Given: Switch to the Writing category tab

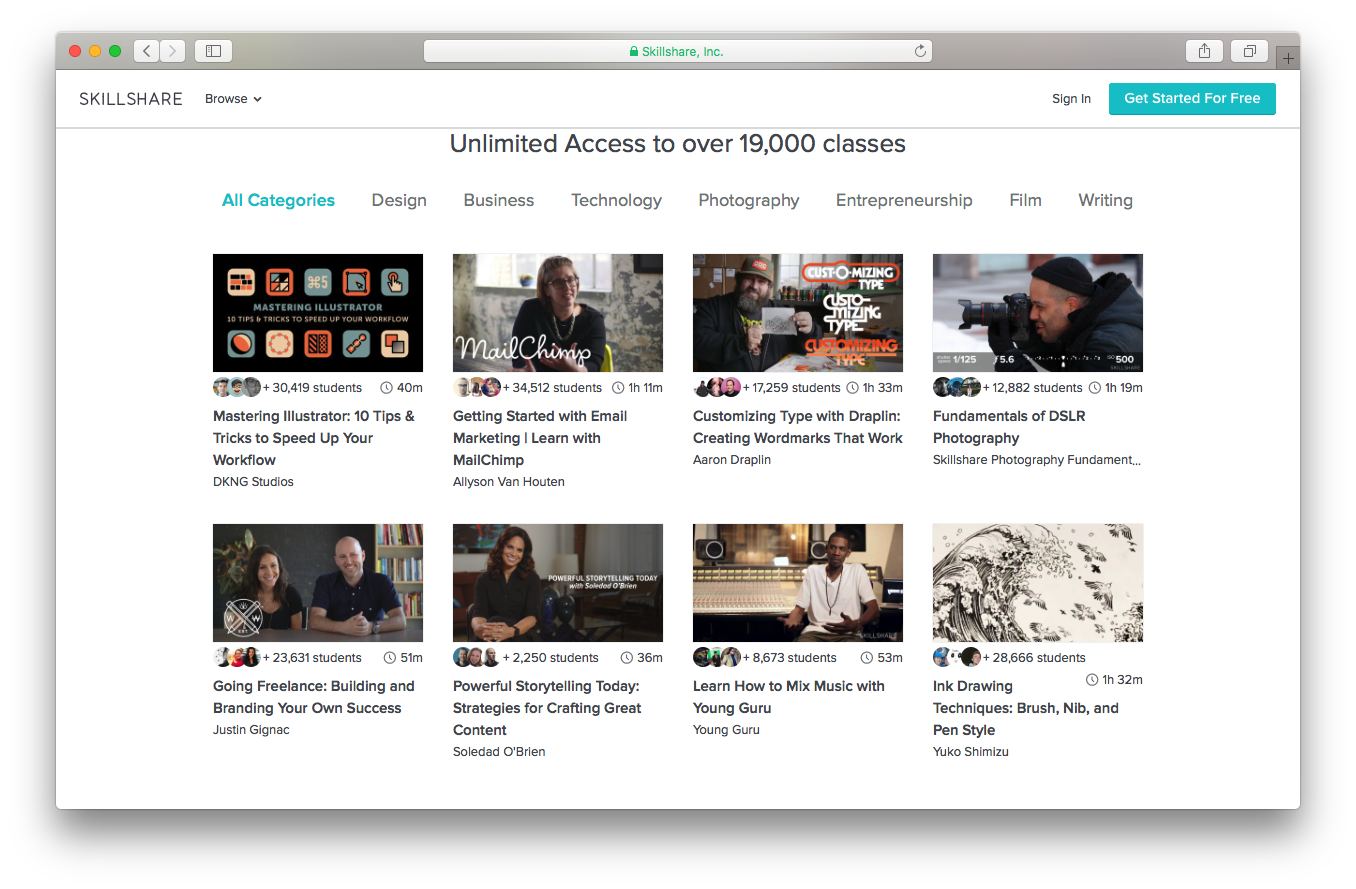Looking at the screenshot, I should tap(1105, 200).
